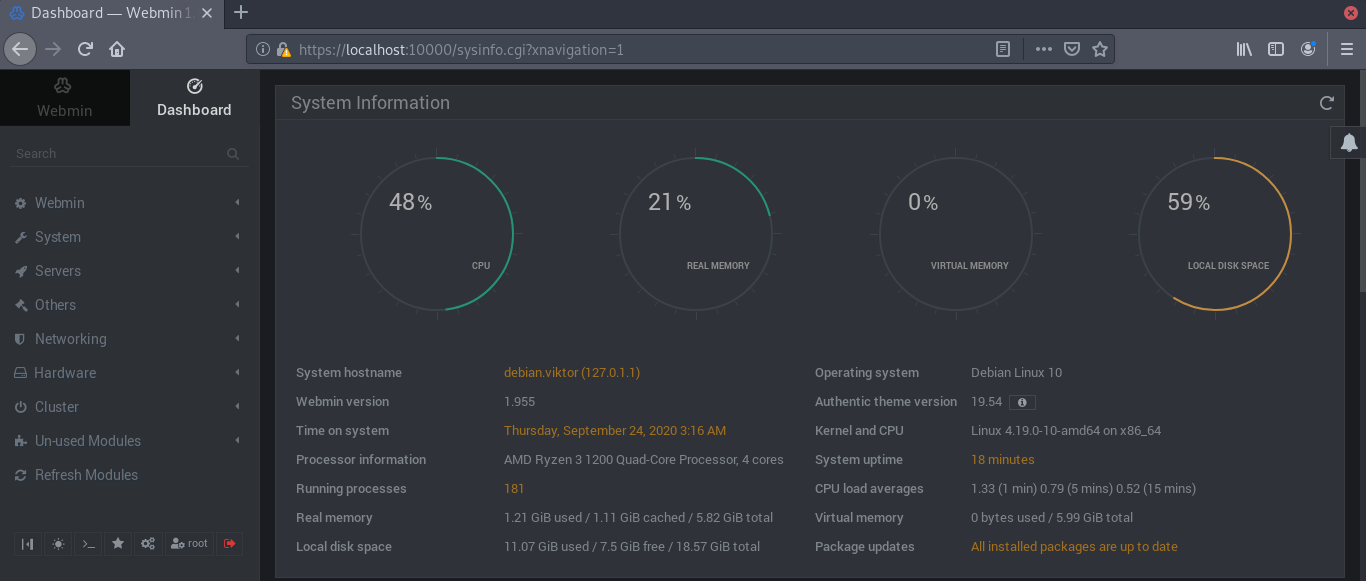
Task: Toggle the light/dark night mode
Action: 58,544
